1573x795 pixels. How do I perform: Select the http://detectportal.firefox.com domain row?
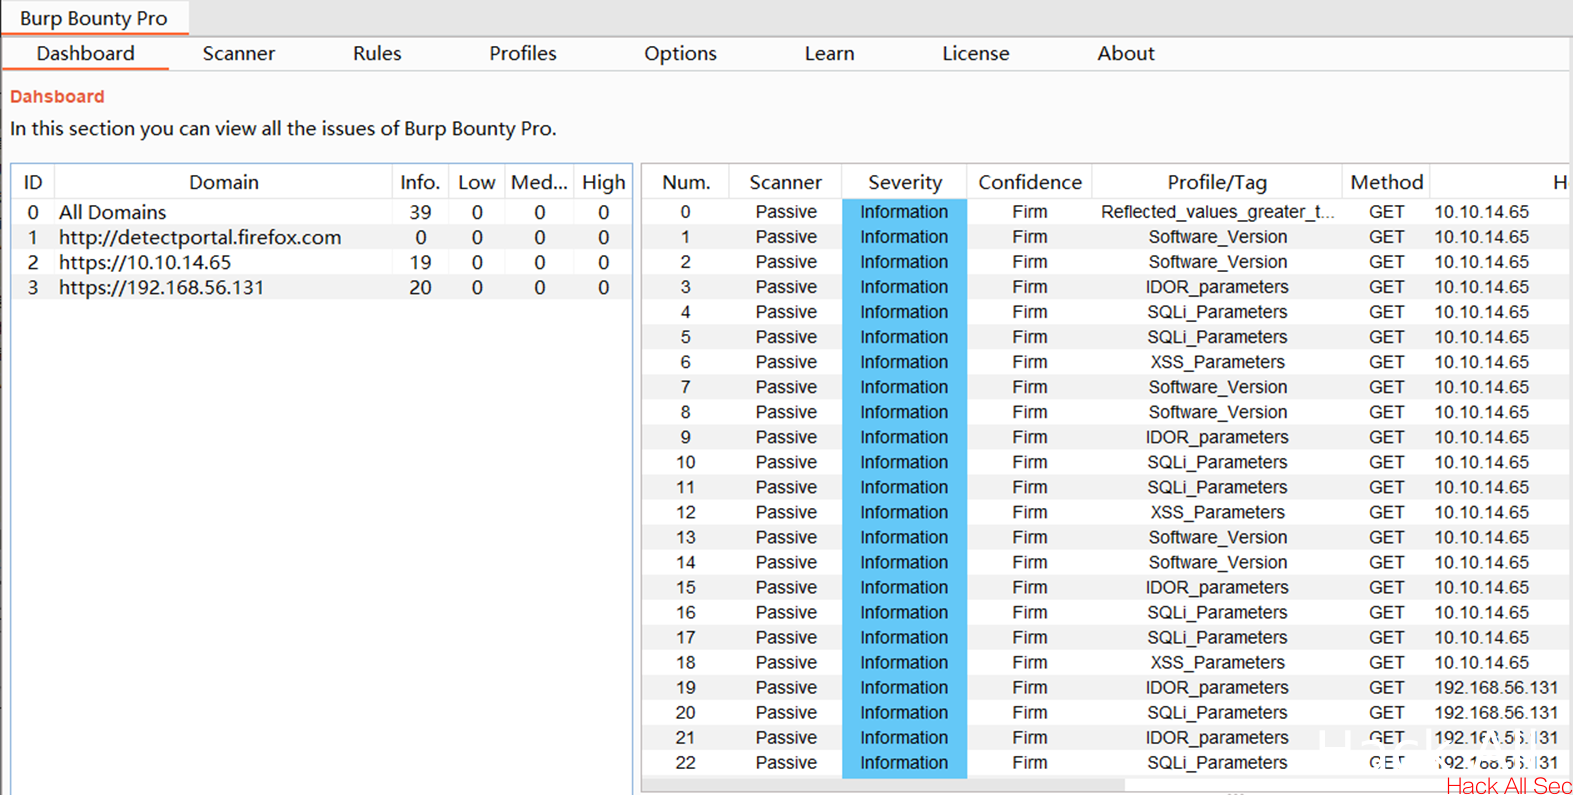(x=322, y=237)
